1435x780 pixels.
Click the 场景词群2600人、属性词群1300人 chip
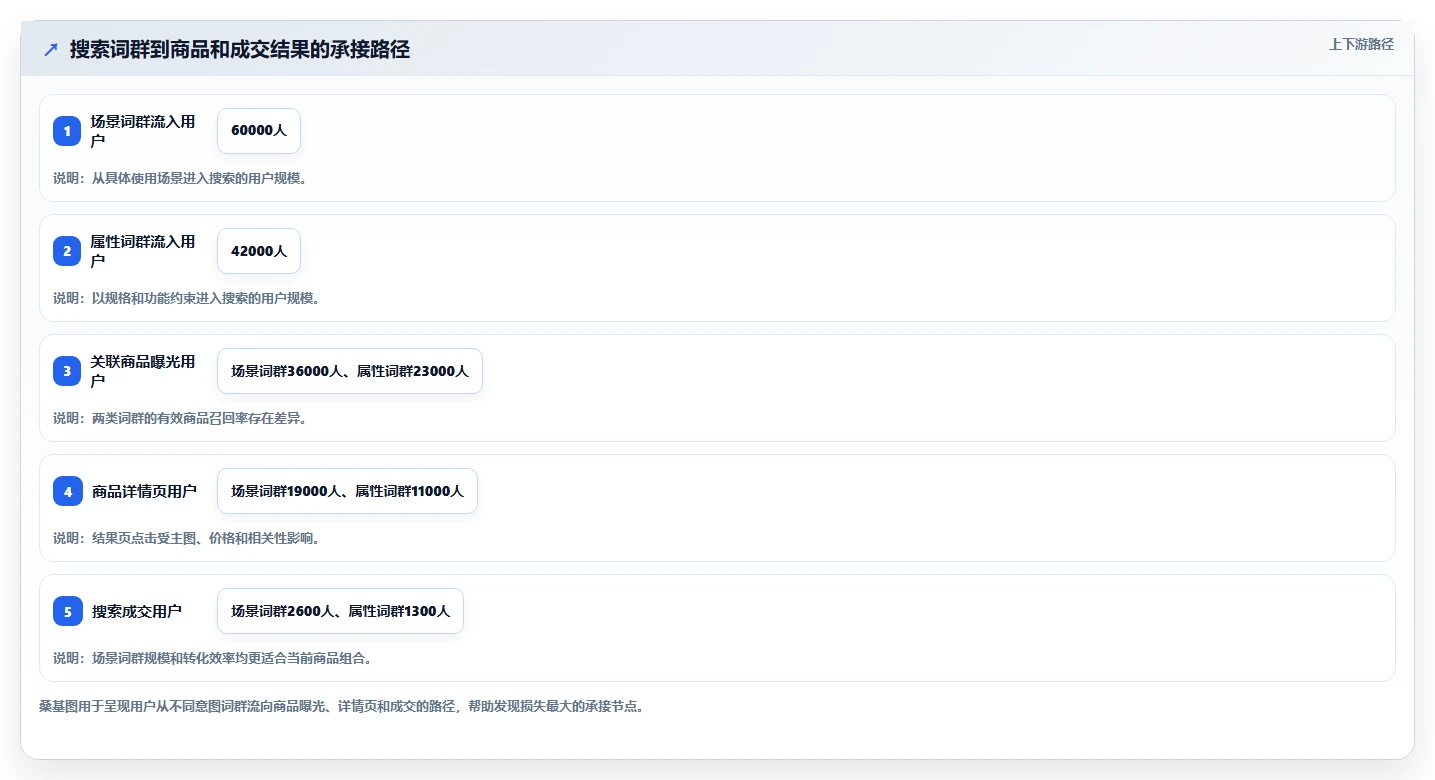[340, 611]
